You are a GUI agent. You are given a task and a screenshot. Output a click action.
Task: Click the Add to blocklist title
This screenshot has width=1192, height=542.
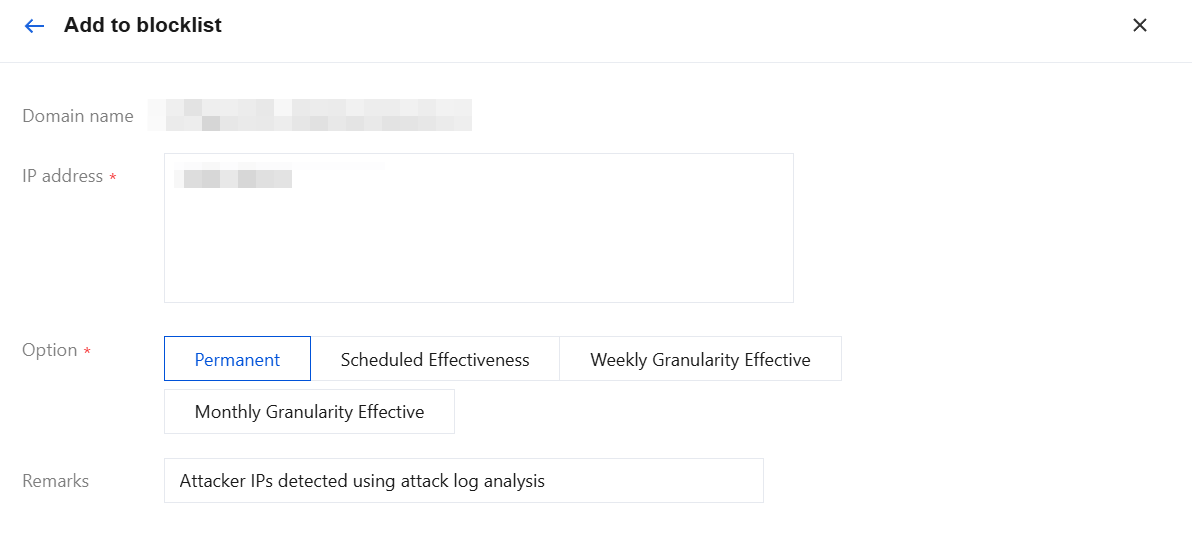pyautogui.click(x=143, y=26)
